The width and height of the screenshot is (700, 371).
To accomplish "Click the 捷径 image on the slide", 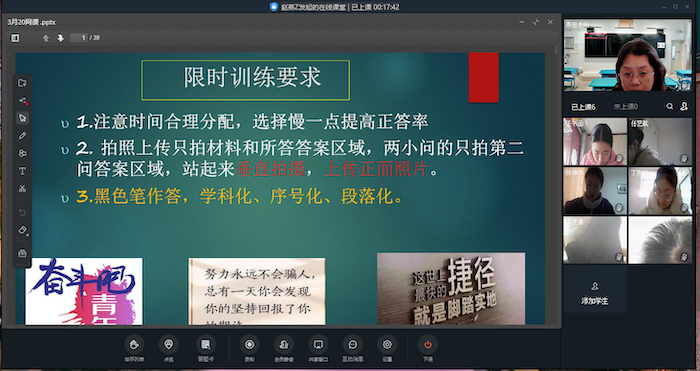I will 451,288.
